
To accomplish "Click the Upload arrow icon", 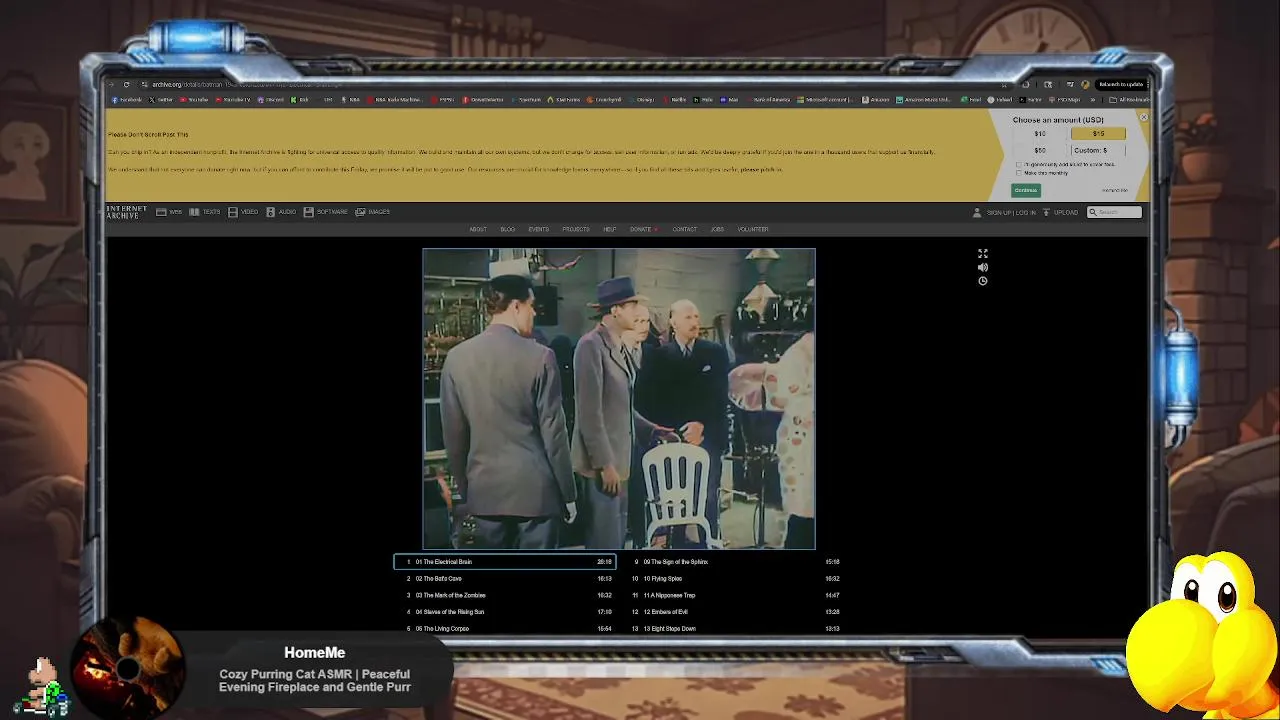I will coord(1046,212).
